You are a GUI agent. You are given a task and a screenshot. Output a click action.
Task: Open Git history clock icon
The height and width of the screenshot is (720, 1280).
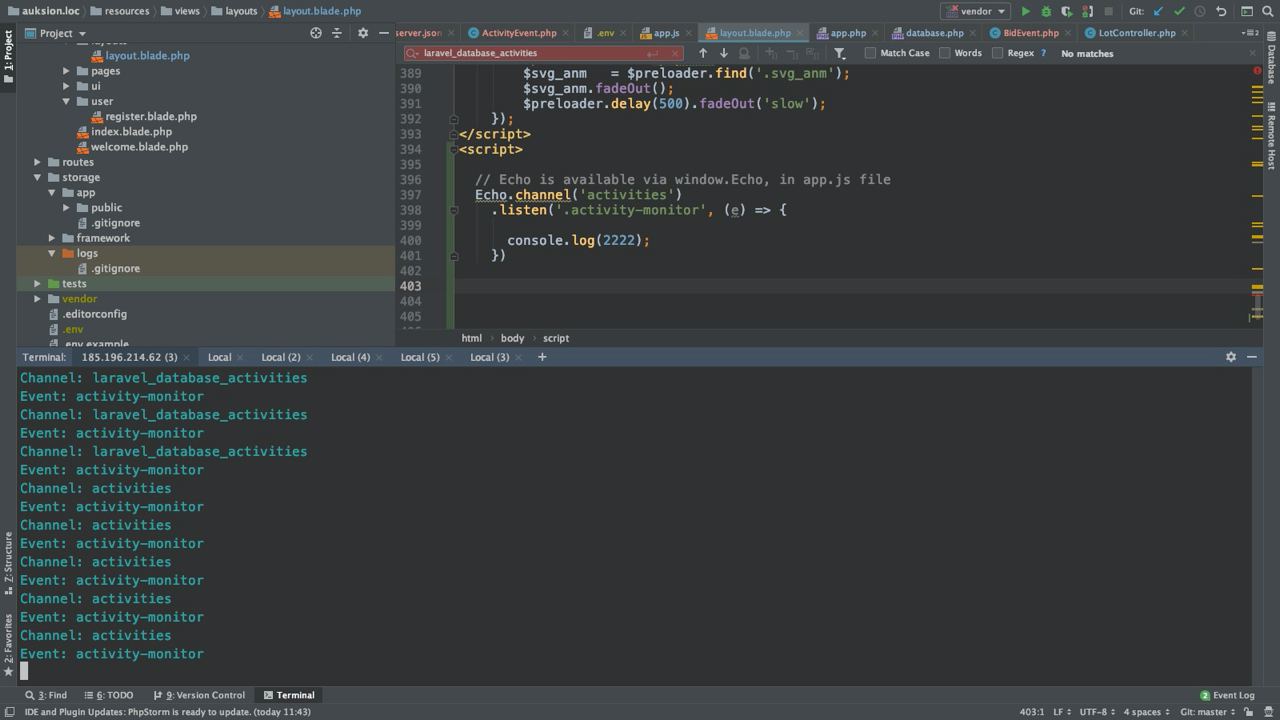[1200, 11]
